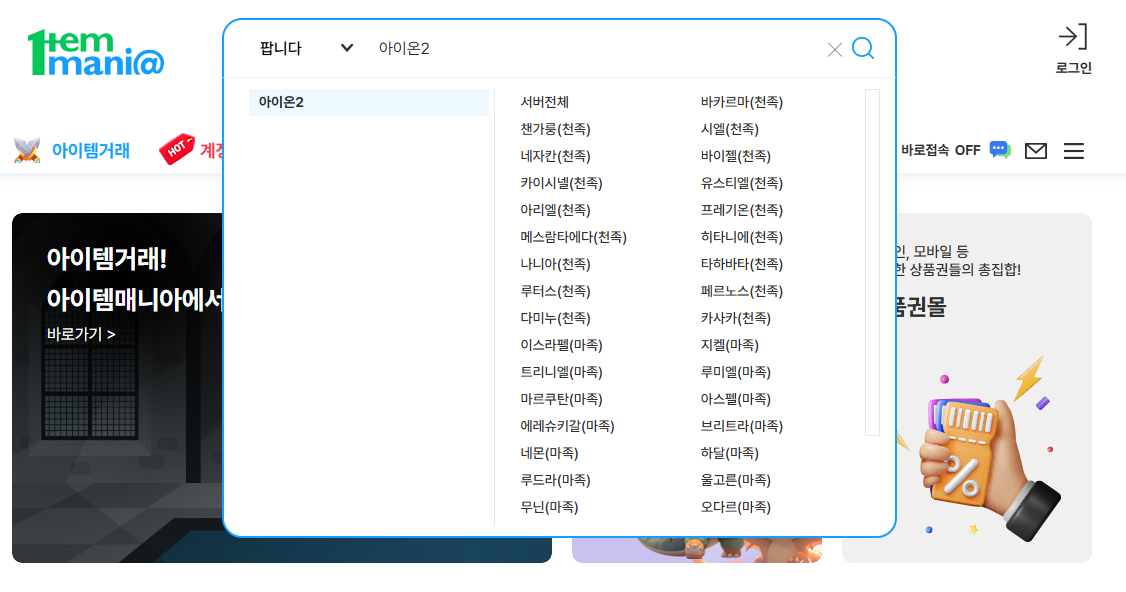Click inside the search field containing 아이온2
Screen dimensions: 1126x592
[596, 48]
